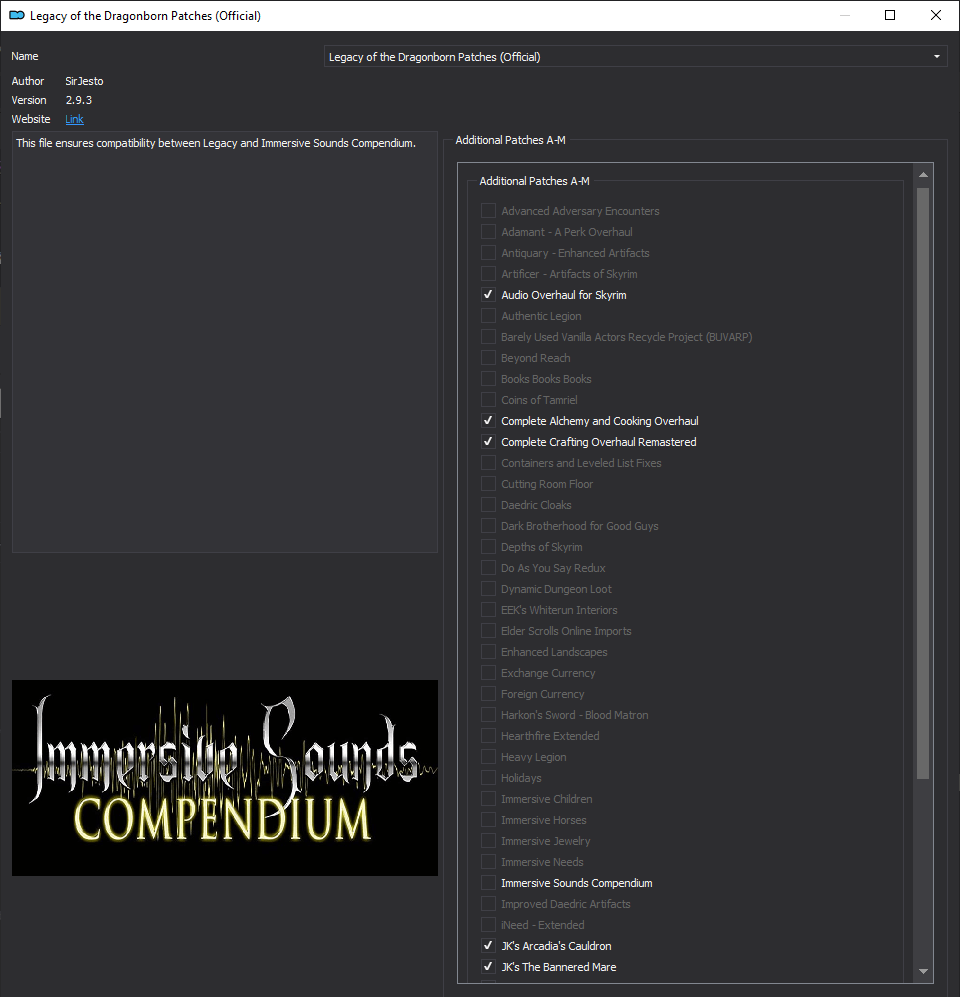Tick Immersive Horses checkbox
Image resolution: width=960 pixels, height=997 pixels.
tap(488, 820)
